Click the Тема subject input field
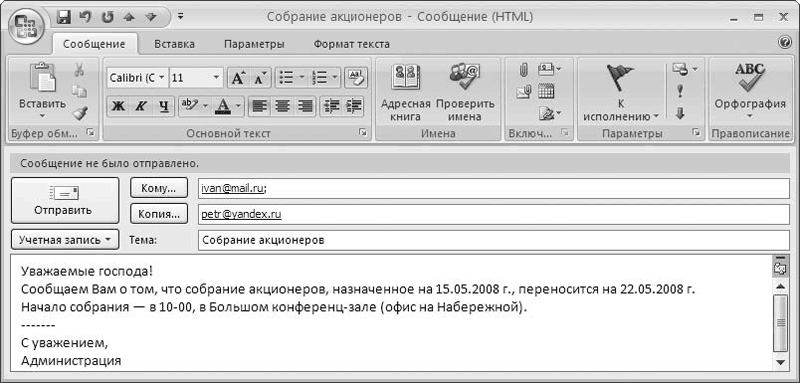800x383 pixels. click(494, 240)
